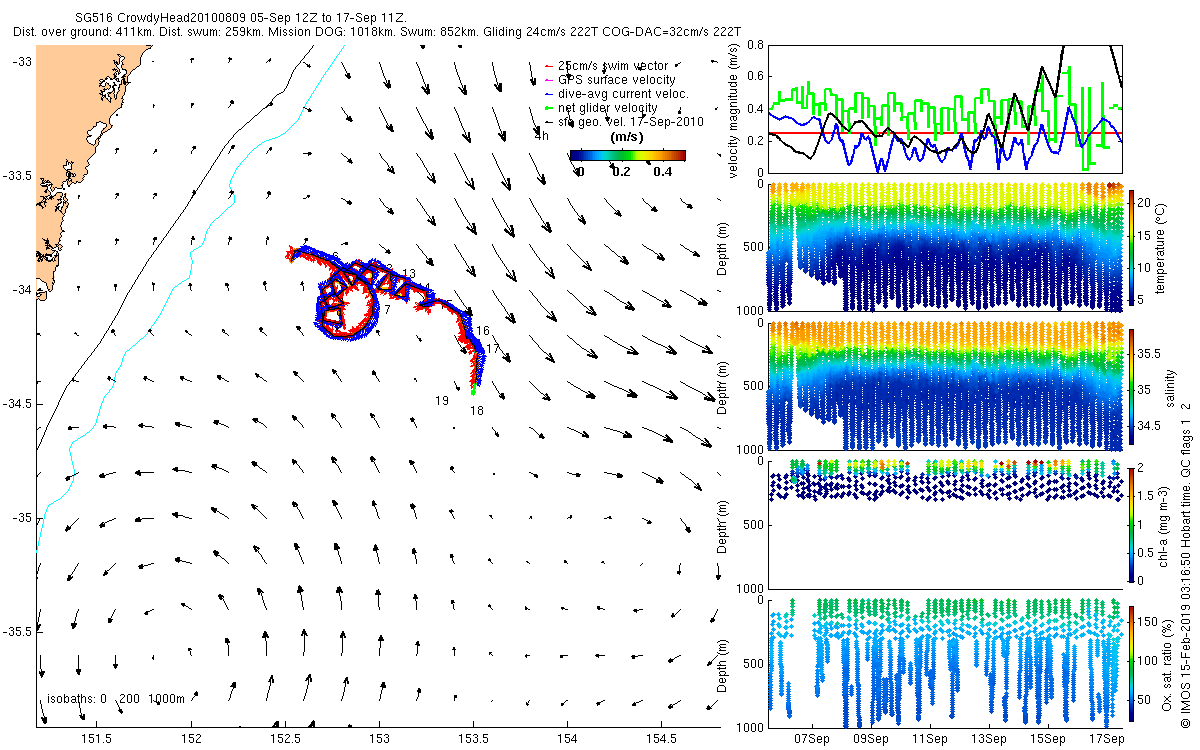The height and width of the screenshot is (750, 1200).
Task: Click day marker 19 near the track end
Action: pos(441,401)
